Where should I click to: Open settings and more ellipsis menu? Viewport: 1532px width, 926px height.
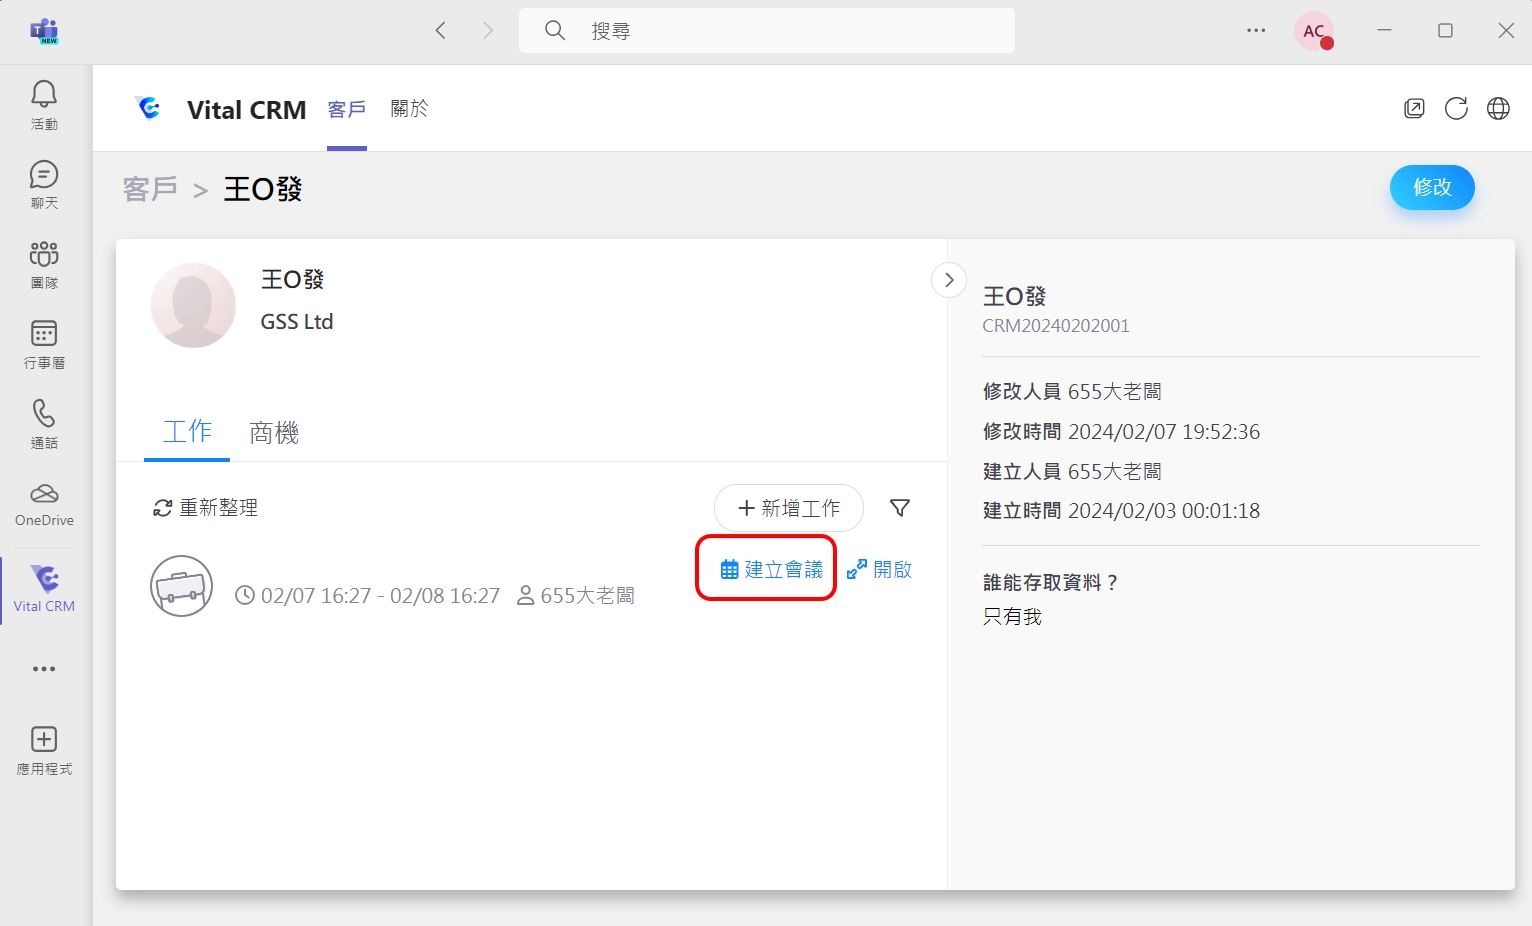pos(1256,31)
